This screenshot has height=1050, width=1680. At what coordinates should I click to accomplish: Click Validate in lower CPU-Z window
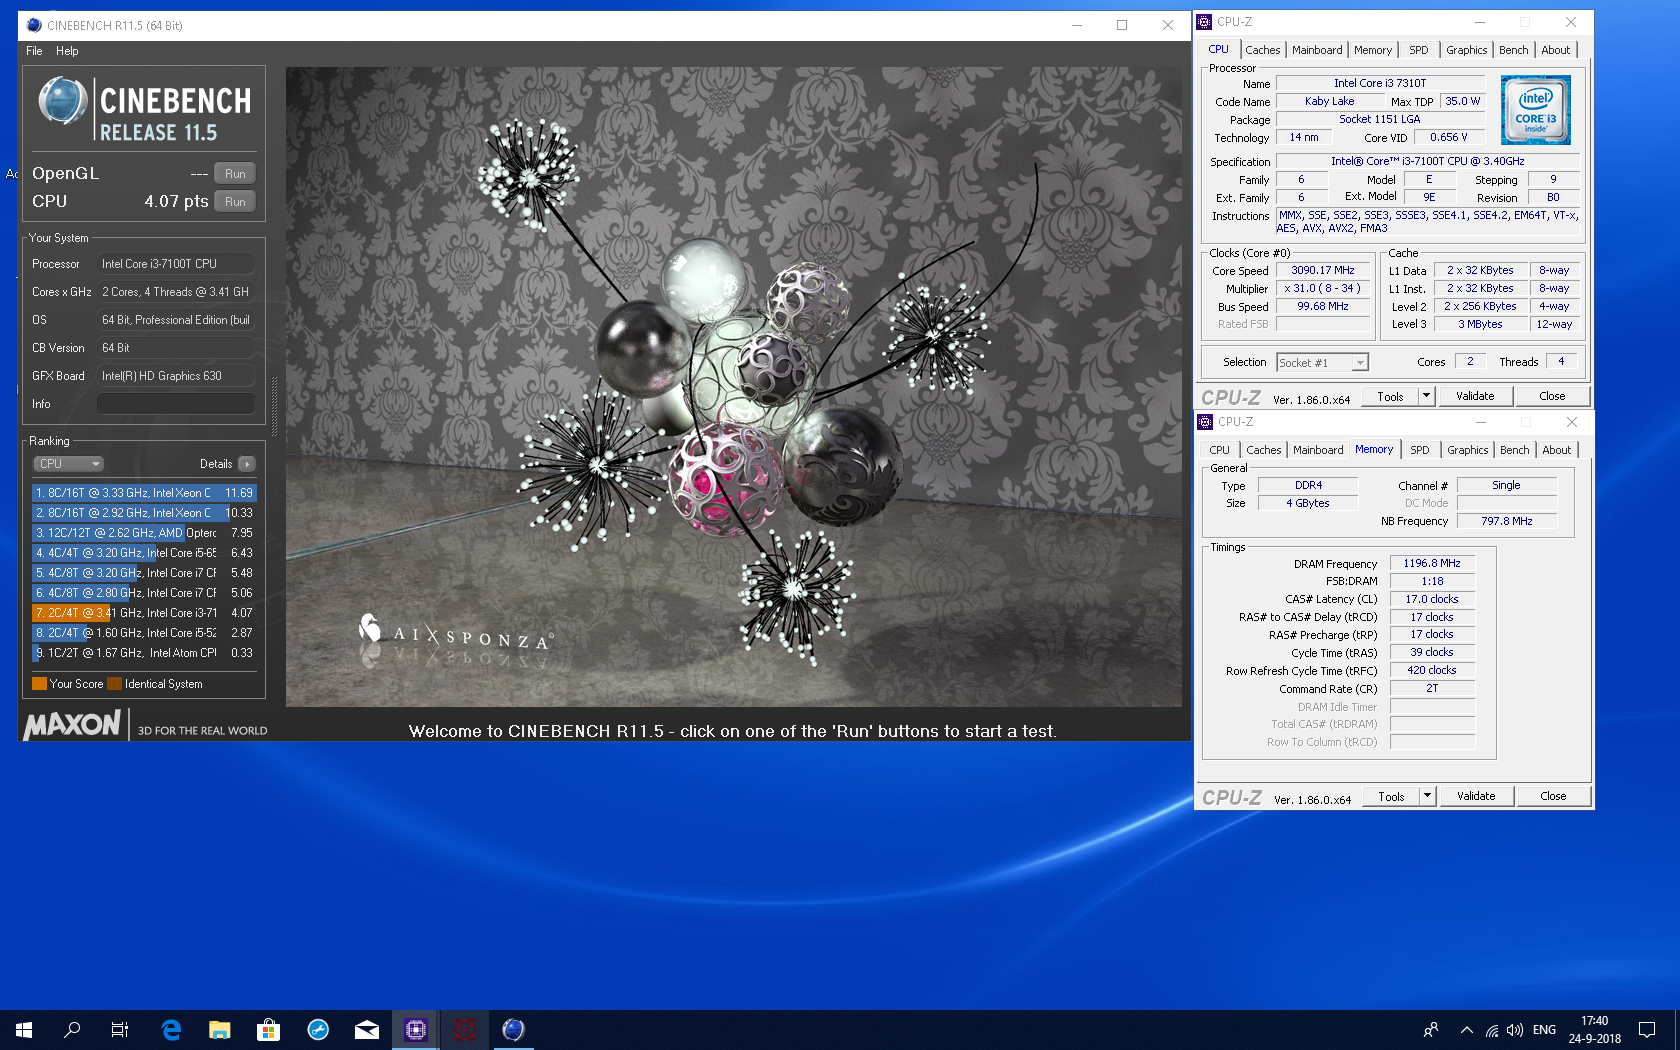tap(1476, 797)
